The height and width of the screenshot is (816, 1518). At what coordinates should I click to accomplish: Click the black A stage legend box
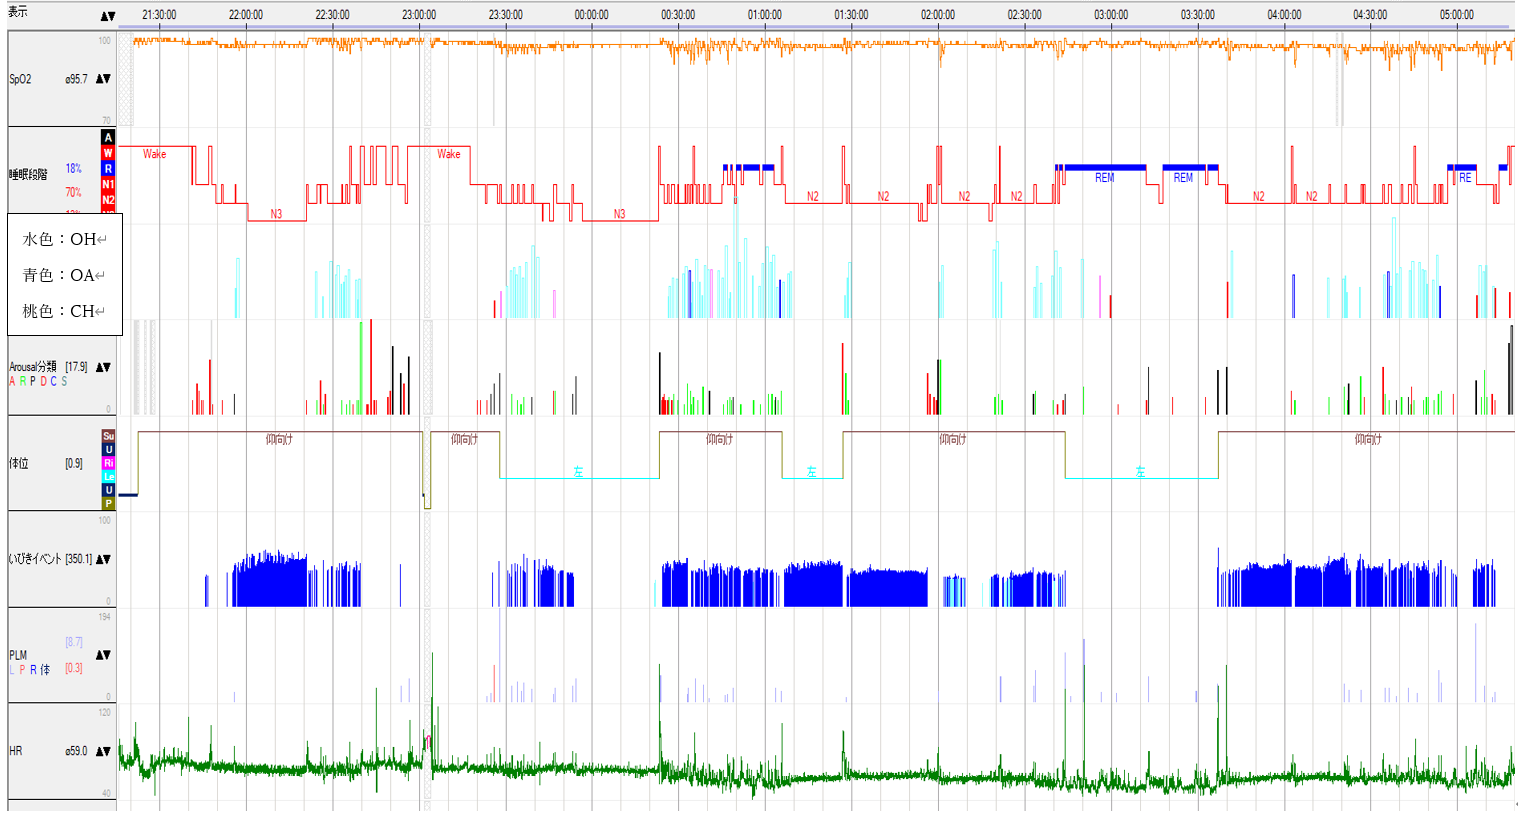(108, 138)
